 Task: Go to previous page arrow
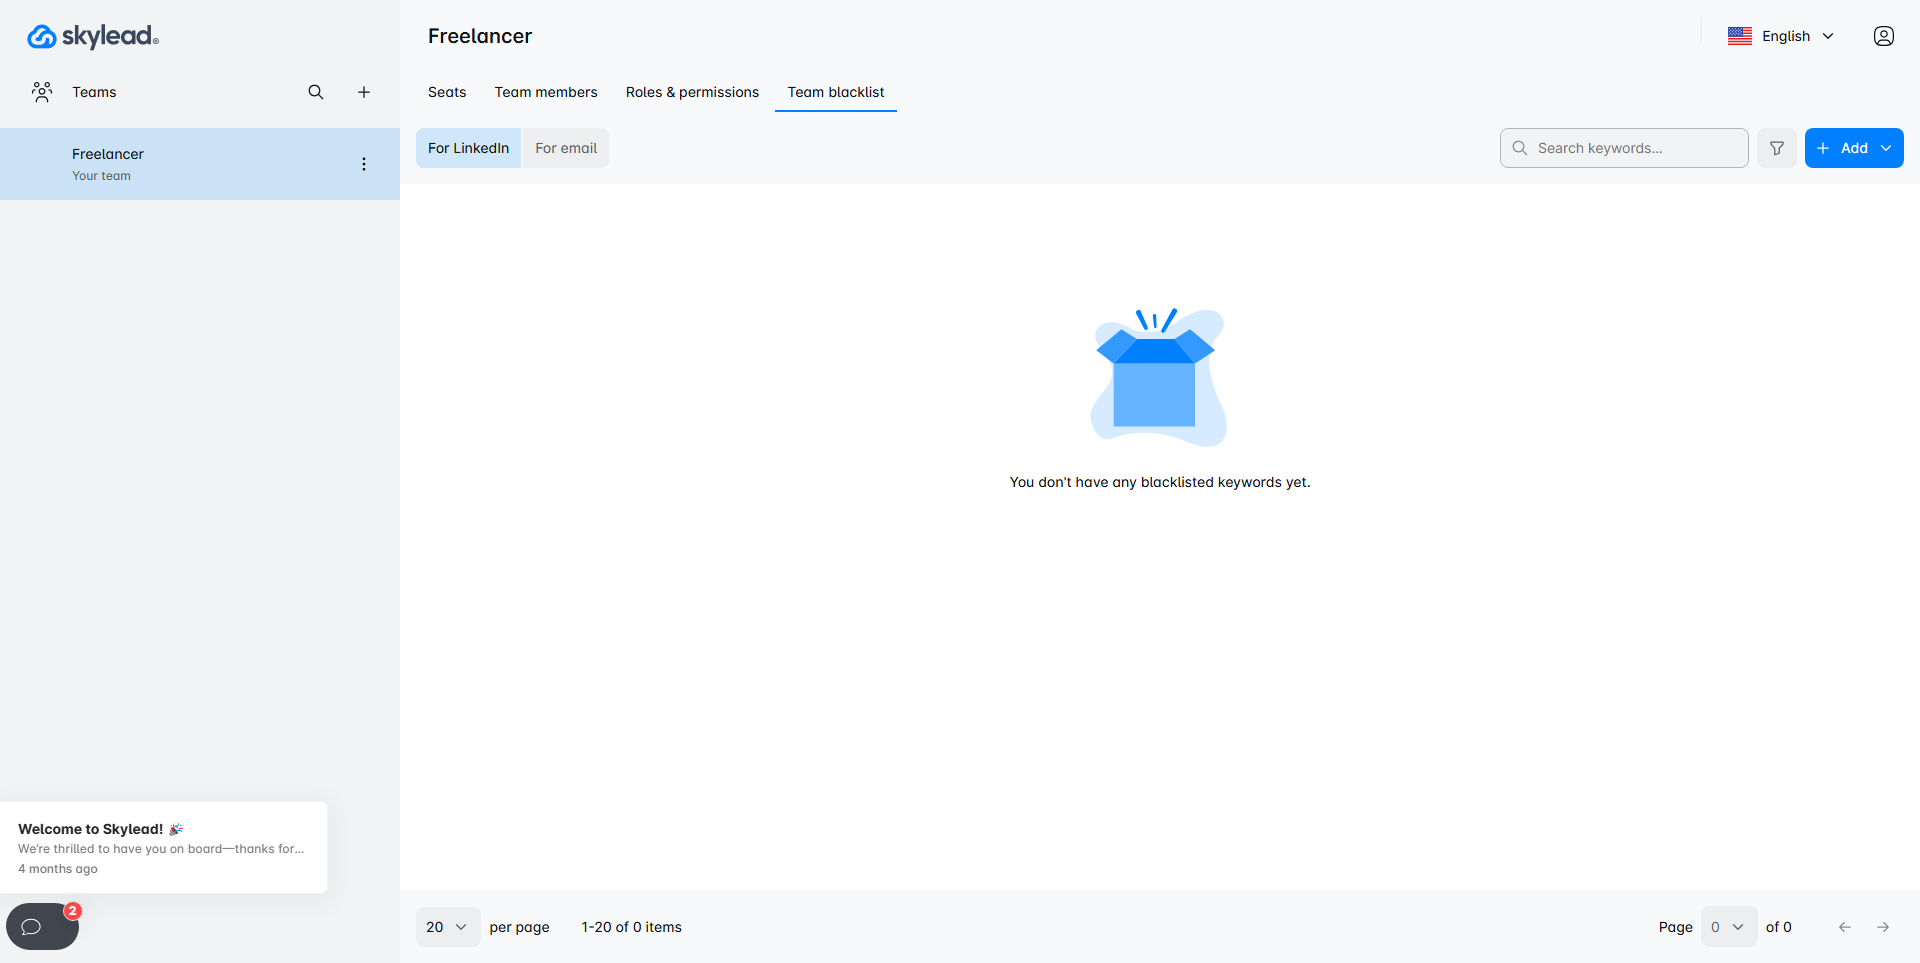pos(1845,927)
